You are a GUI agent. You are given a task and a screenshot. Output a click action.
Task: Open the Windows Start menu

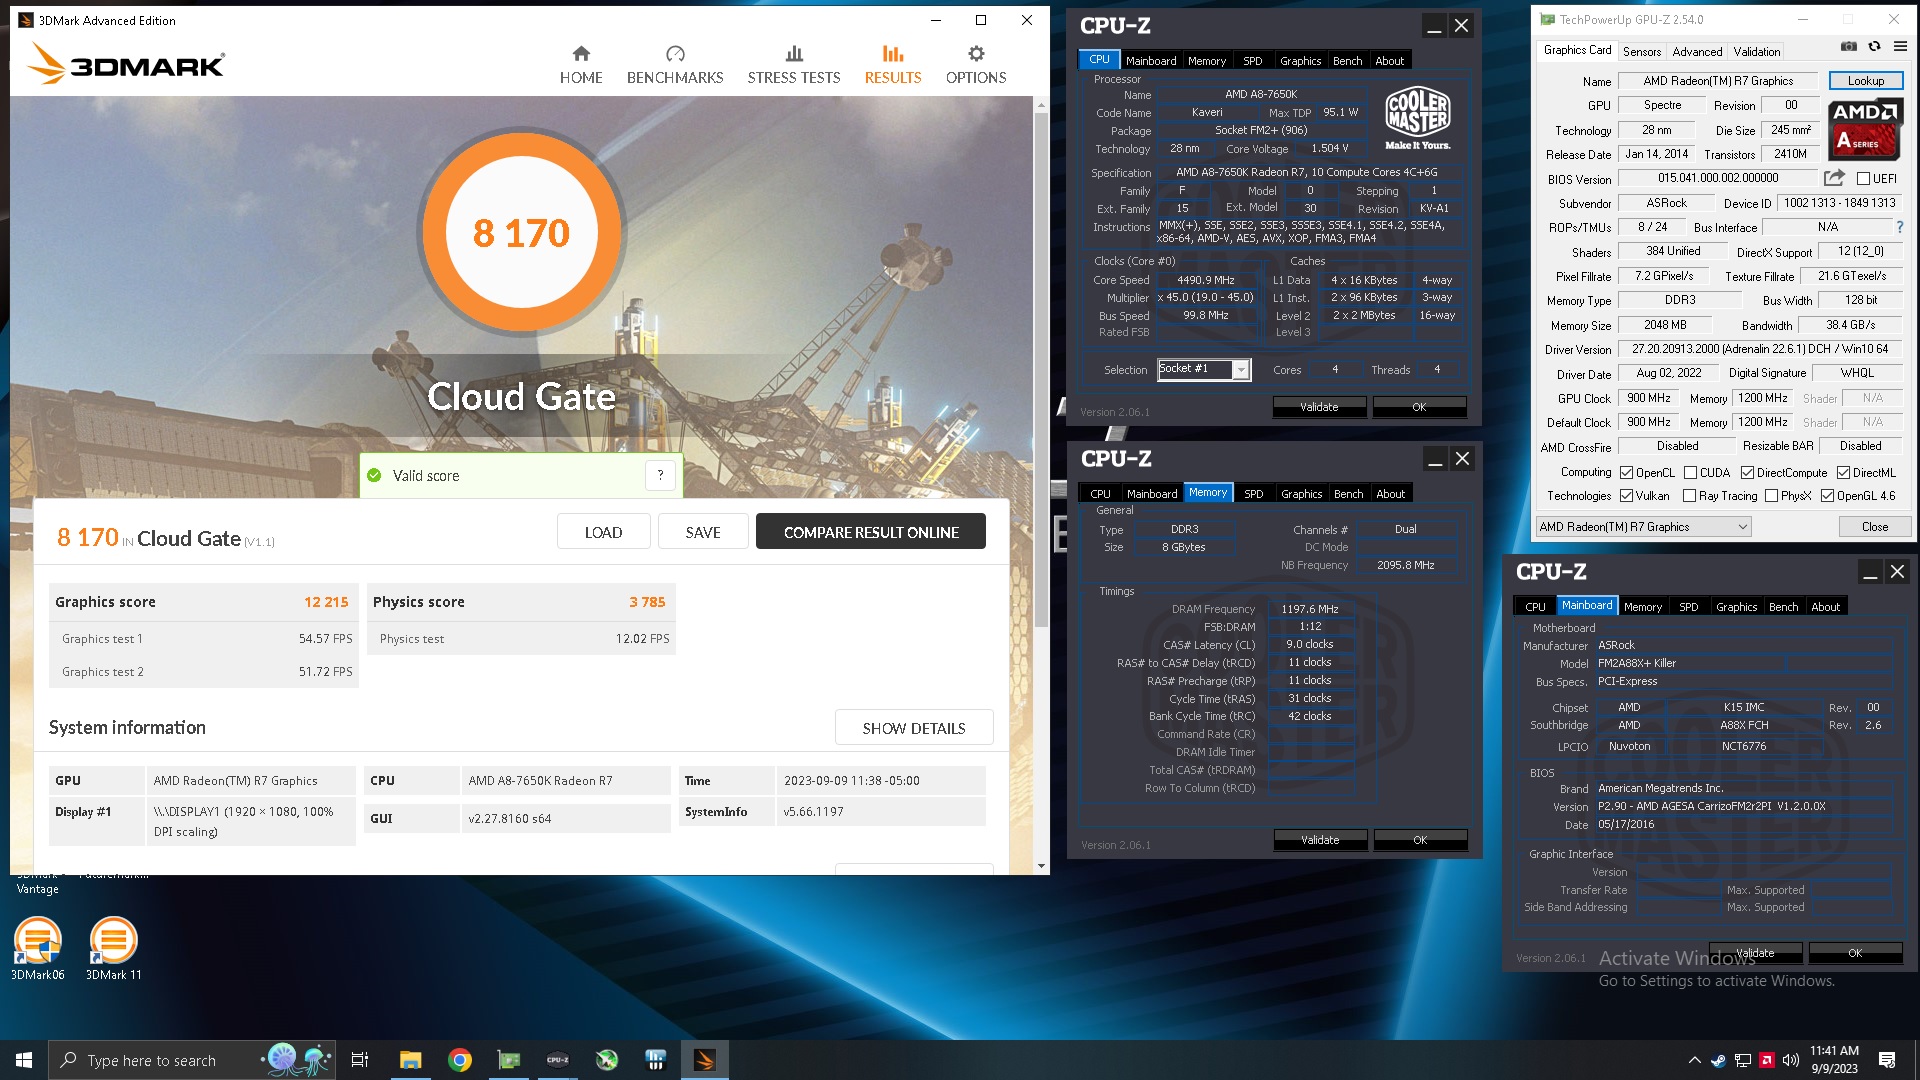pos(24,1060)
